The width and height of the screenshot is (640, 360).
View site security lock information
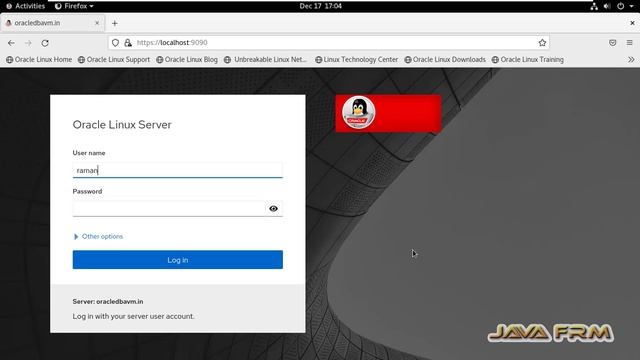tap(128, 42)
